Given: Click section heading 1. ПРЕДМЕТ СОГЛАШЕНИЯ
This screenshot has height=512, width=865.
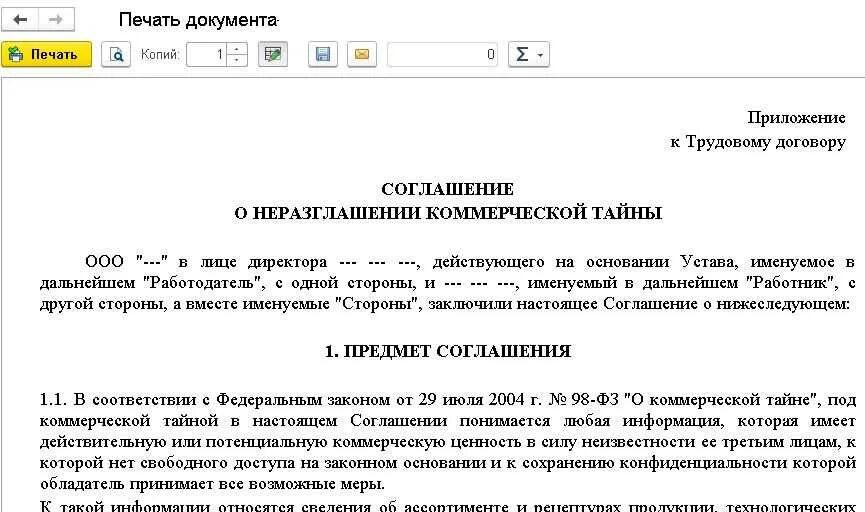Looking at the screenshot, I should click(447, 351).
